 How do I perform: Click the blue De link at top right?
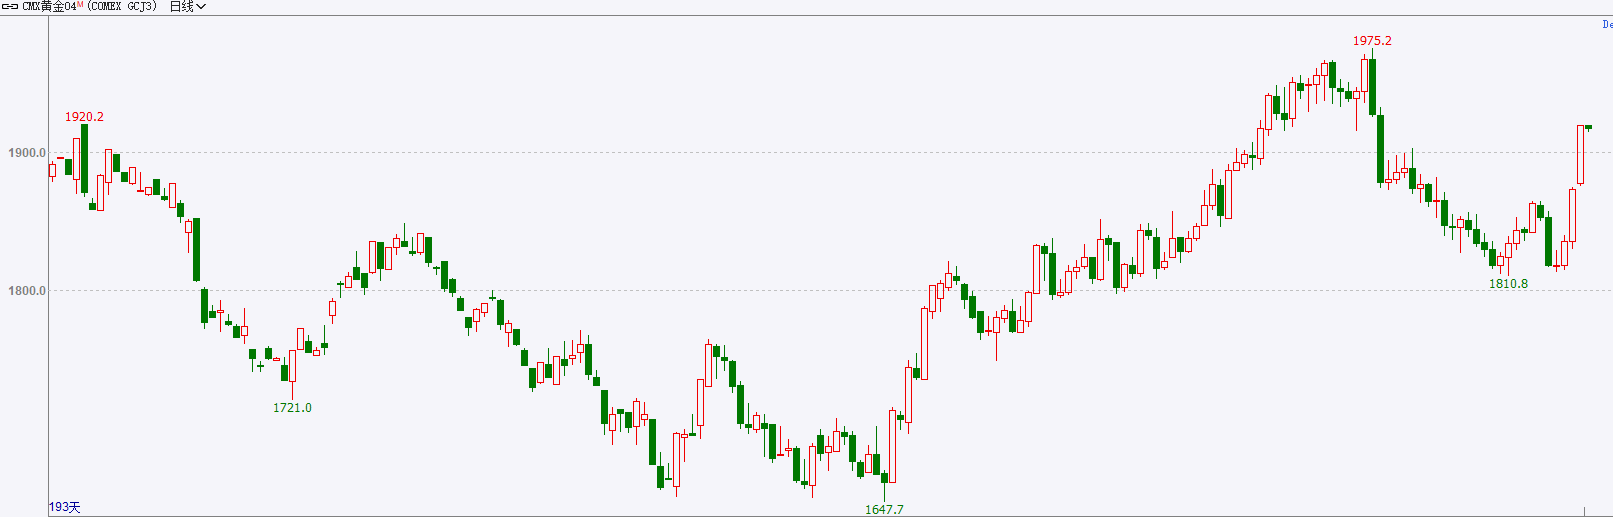coord(1607,24)
